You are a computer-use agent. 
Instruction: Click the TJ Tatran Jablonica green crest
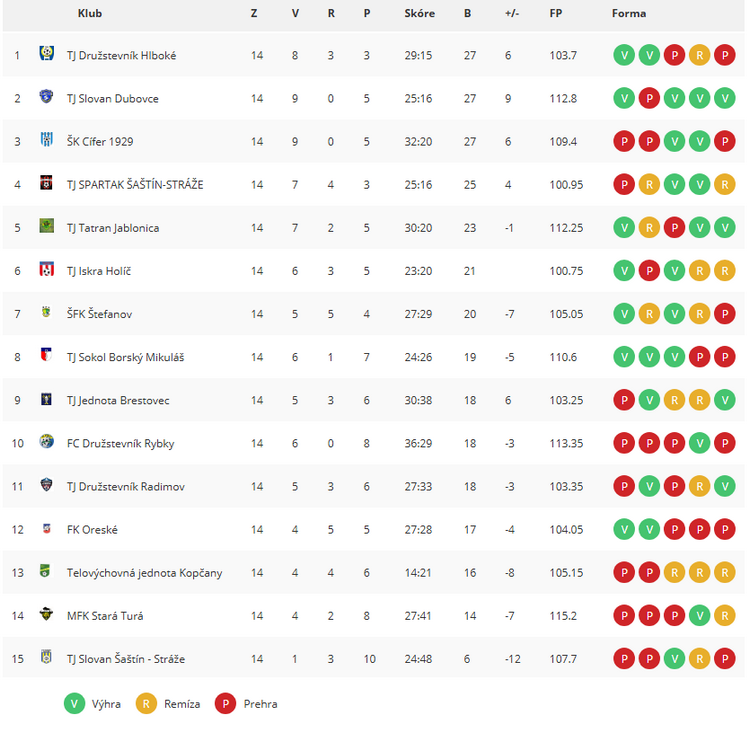point(46,225)
